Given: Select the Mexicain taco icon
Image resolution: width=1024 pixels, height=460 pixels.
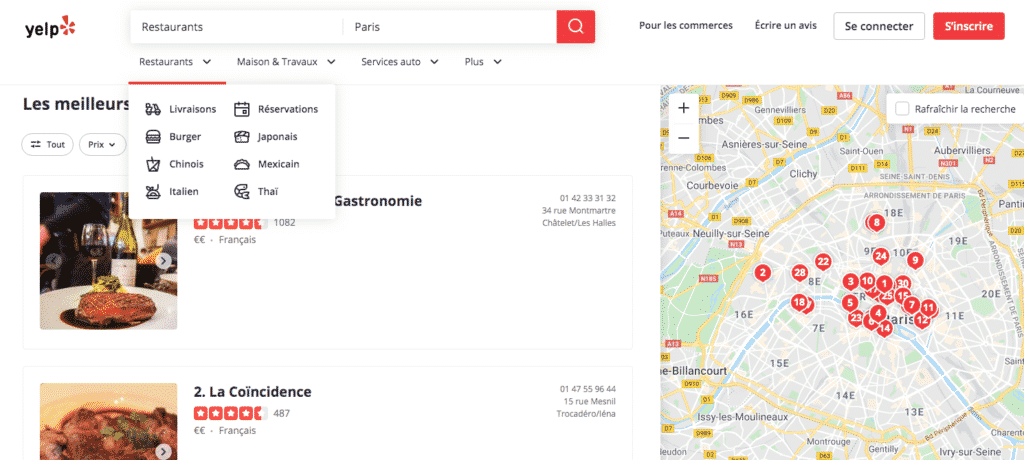Looking at the screenshot, I should click(242, 164).
